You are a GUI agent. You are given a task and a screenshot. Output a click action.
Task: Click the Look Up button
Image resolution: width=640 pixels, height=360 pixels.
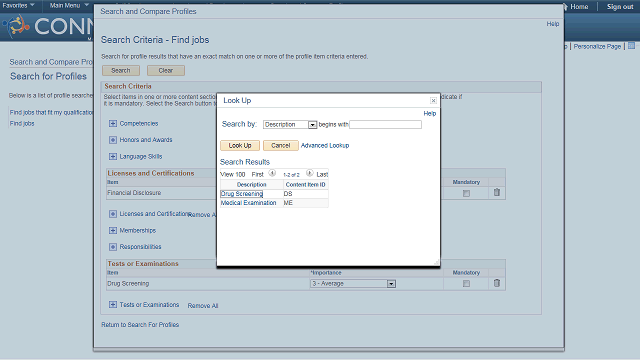point(240,145)
